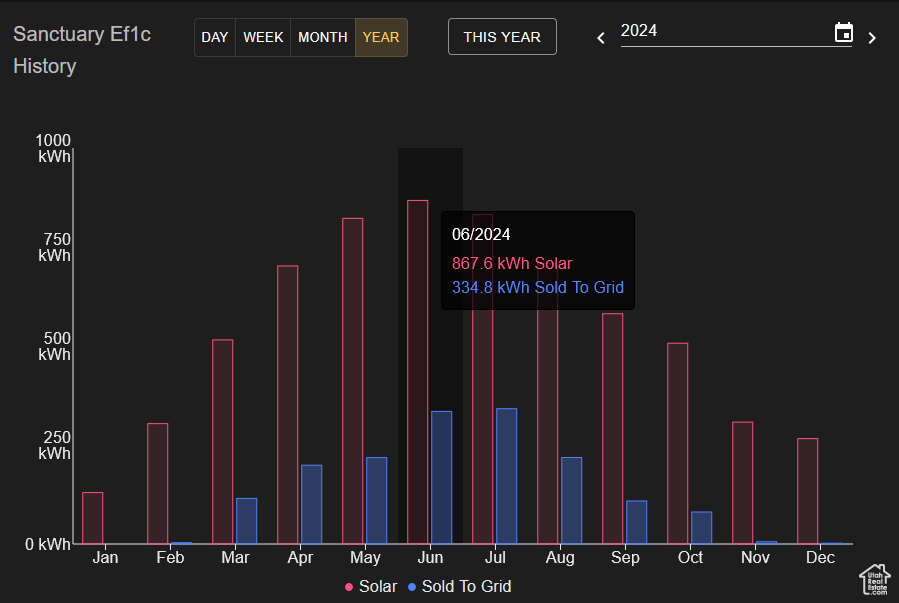Click the June Sold To Grid bar
The height and width of the screenshot is (603, 899).
(x=441, y=477)
